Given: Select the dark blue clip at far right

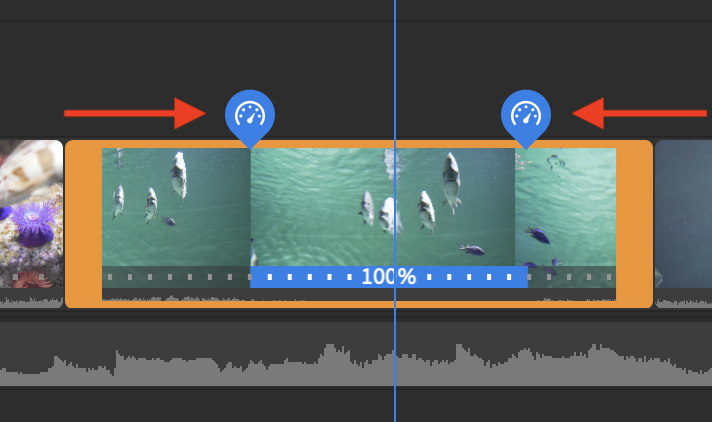Looking at the screenshot, I should [683, 213].
